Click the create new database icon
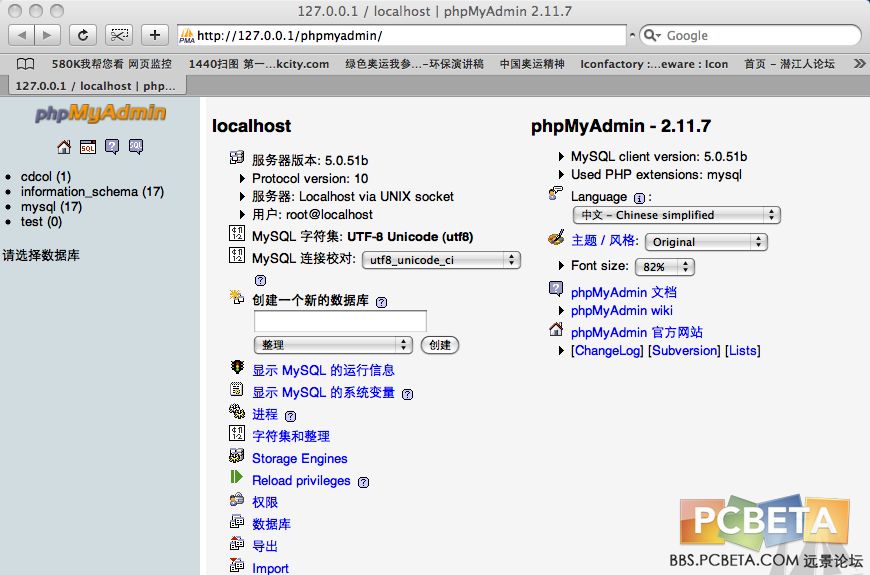 click(x=237, y=297)
